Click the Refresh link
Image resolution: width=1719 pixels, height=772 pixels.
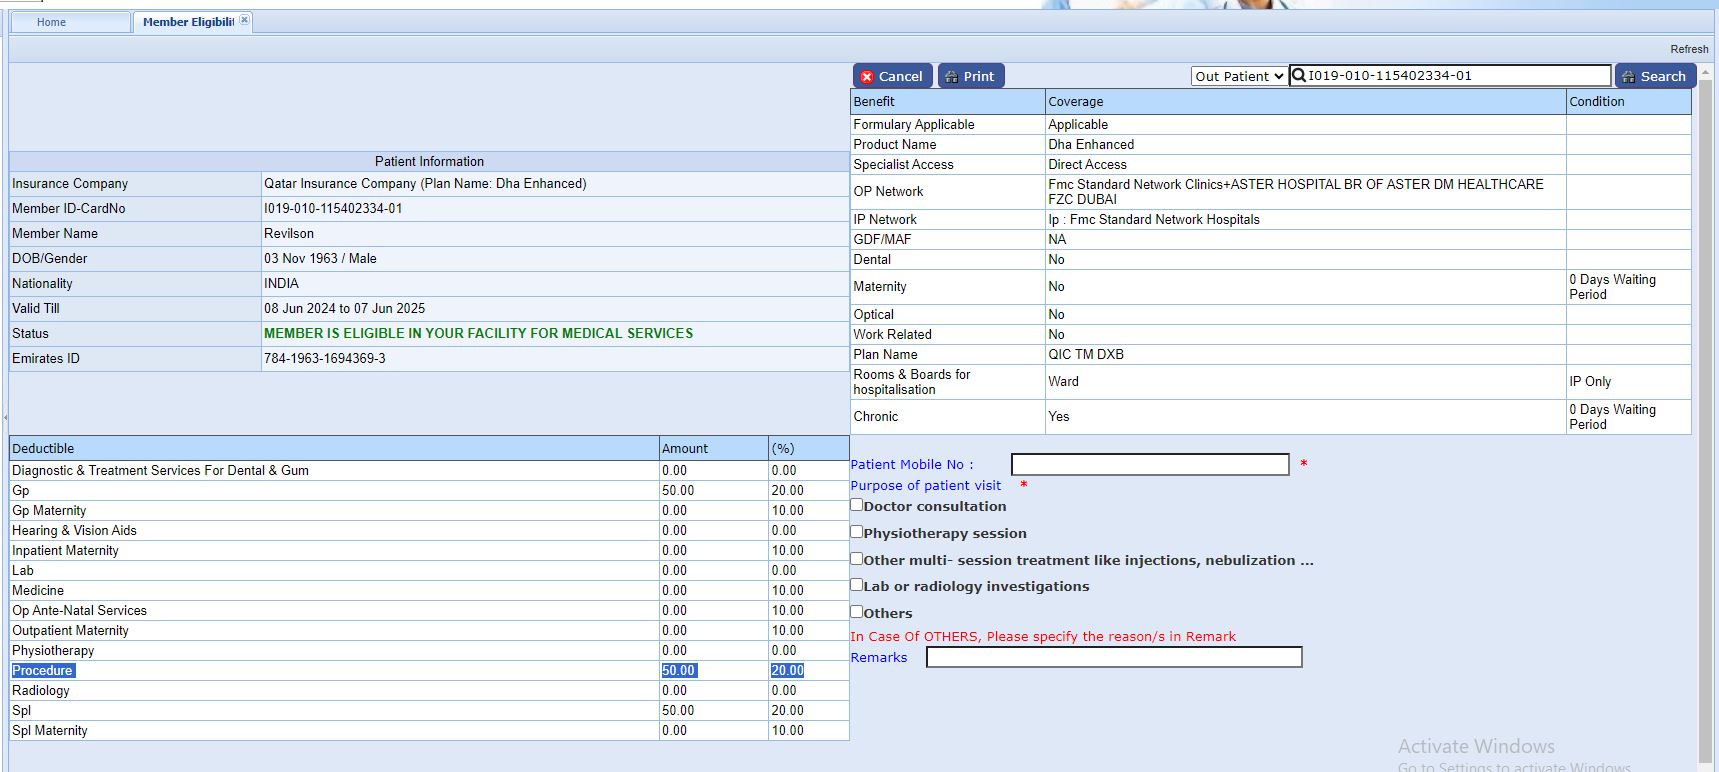pos(1688,49)
